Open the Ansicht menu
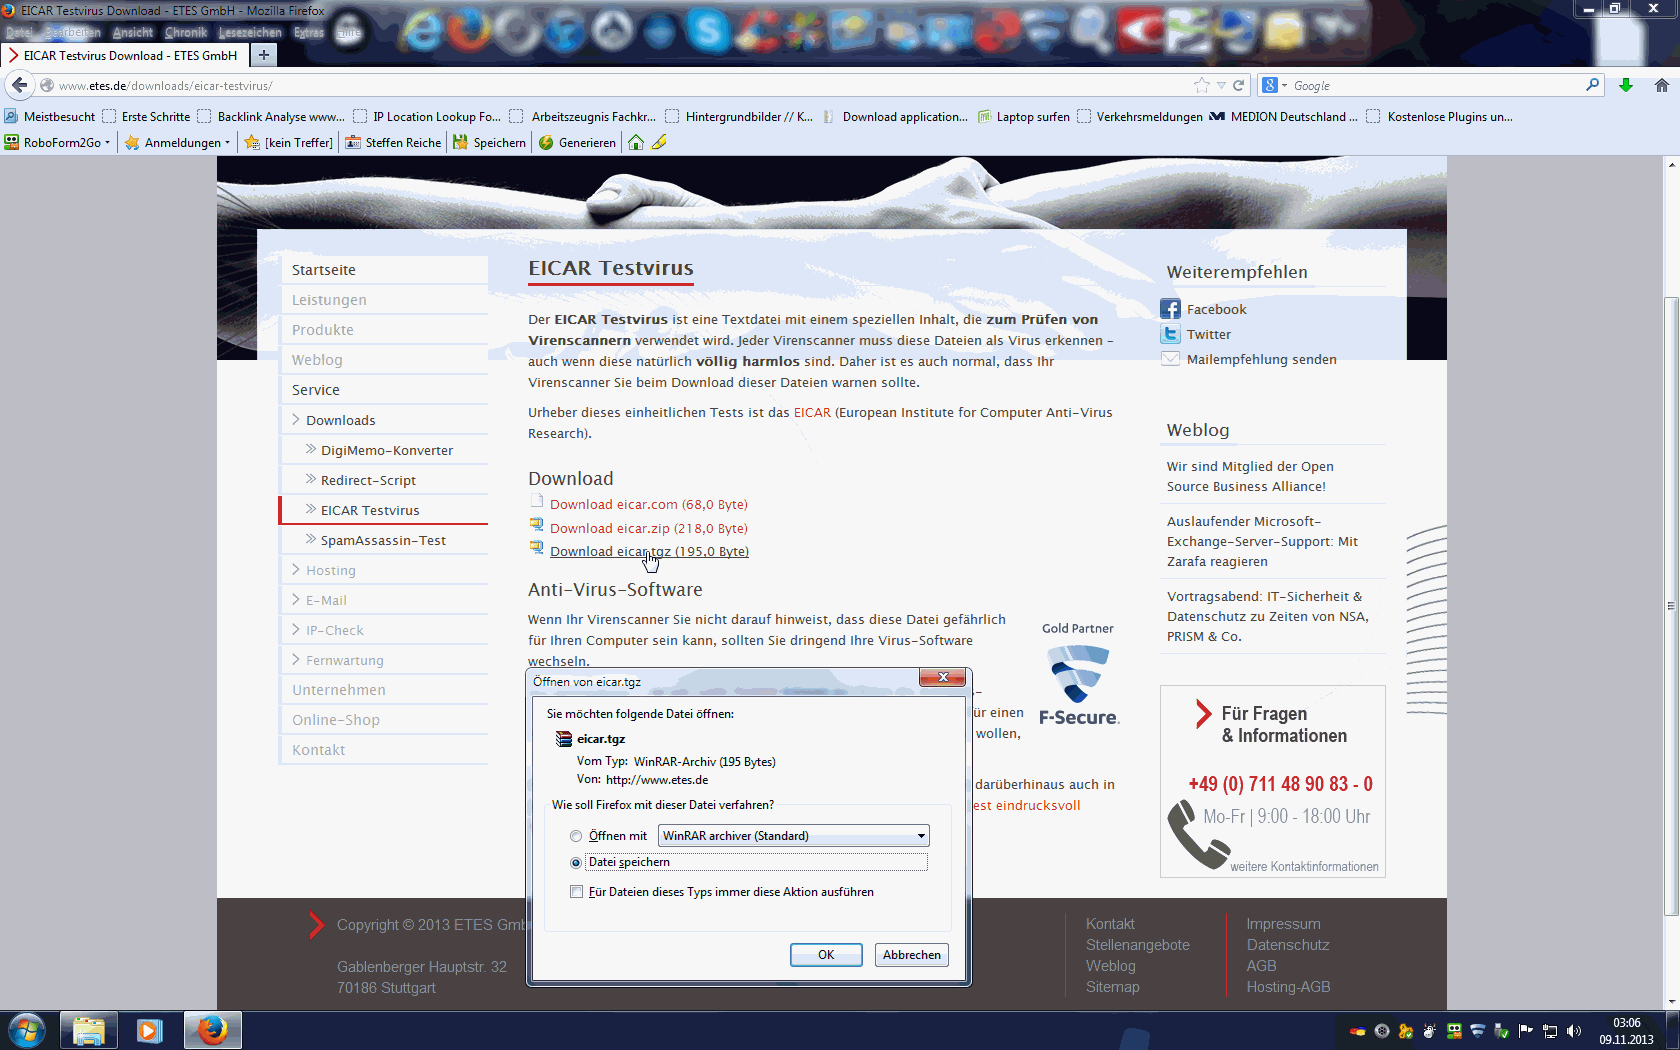1680x1050 pixels. (x=132, y=33)
